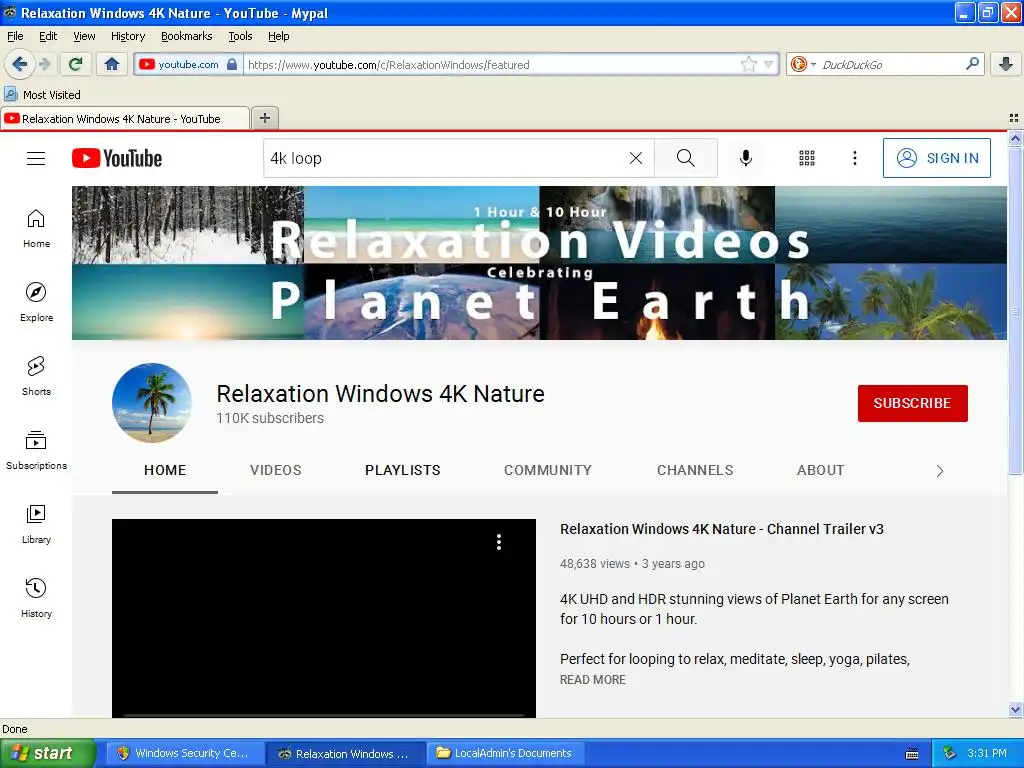This screenshot has height=768, width=1024.
Task: Clear the search query with the X
Action: (x=635, y=158)
